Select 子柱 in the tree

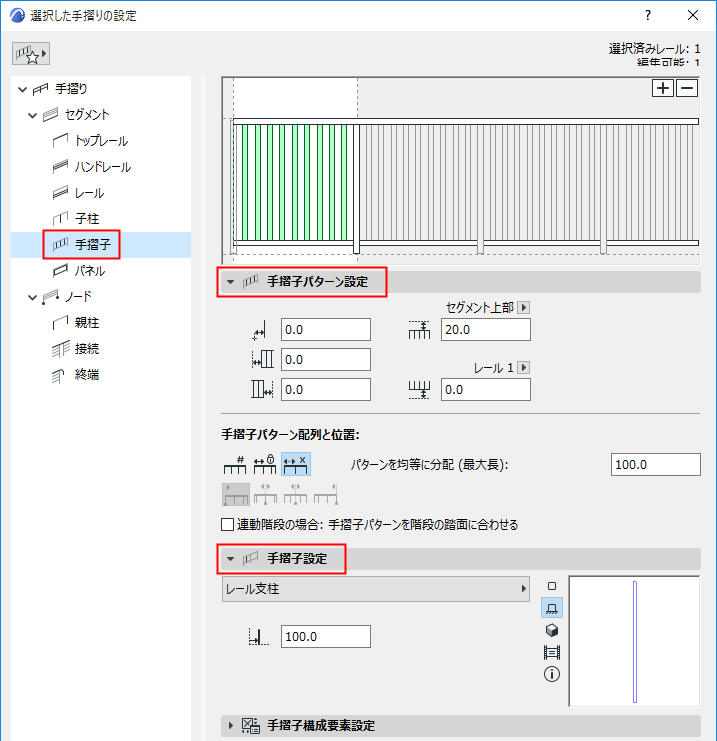87,219
